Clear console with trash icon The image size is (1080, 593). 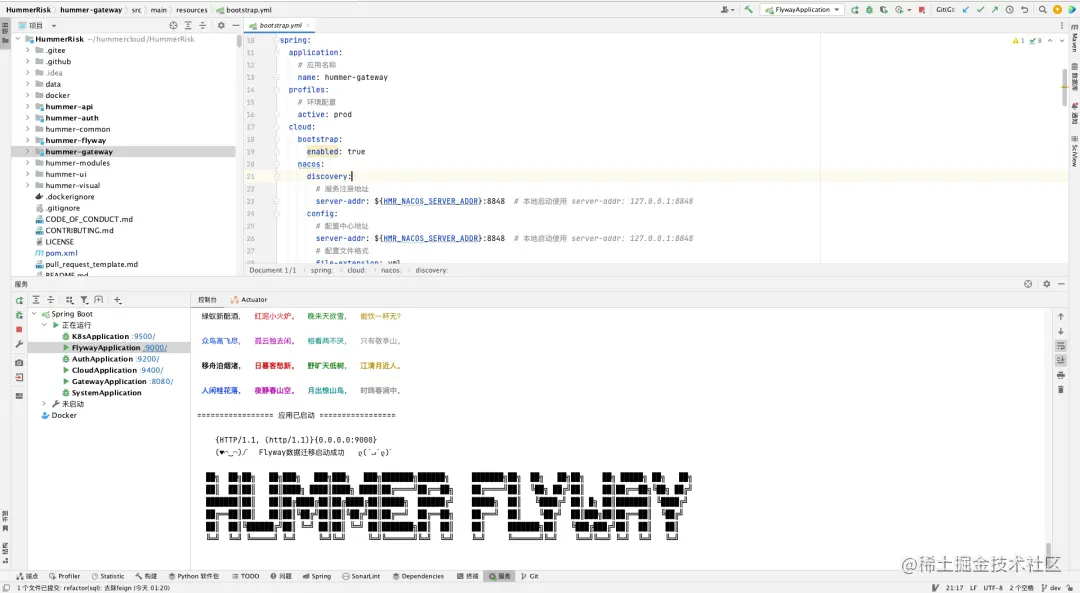(1061, 390)
